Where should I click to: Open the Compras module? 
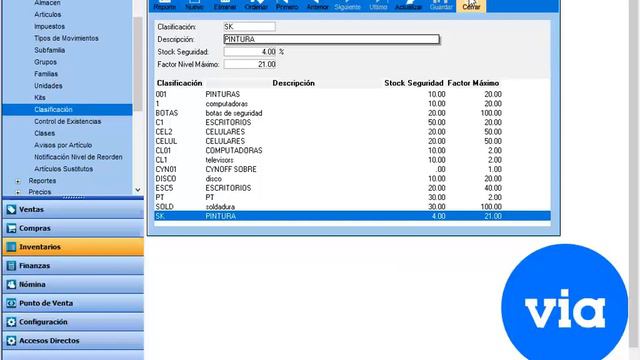point(73,228)
